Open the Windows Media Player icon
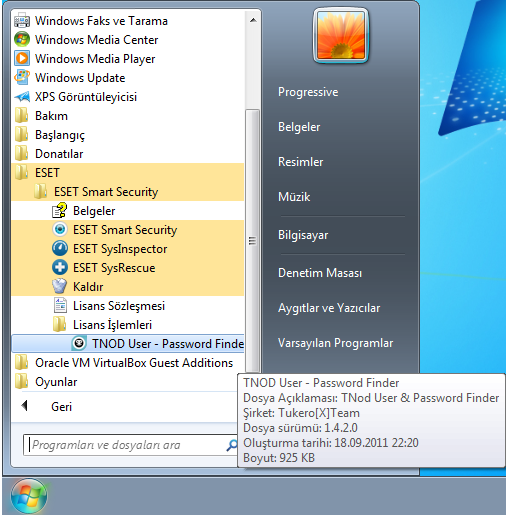 (22, 59)
